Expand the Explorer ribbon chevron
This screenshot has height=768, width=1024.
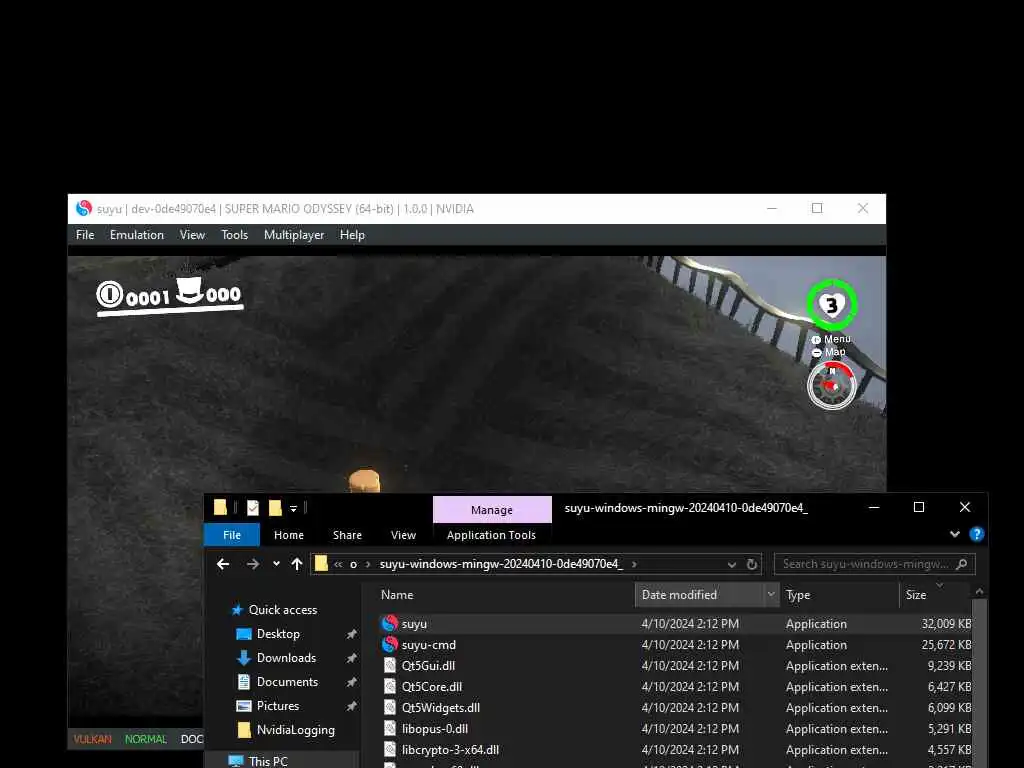point(955,534)
